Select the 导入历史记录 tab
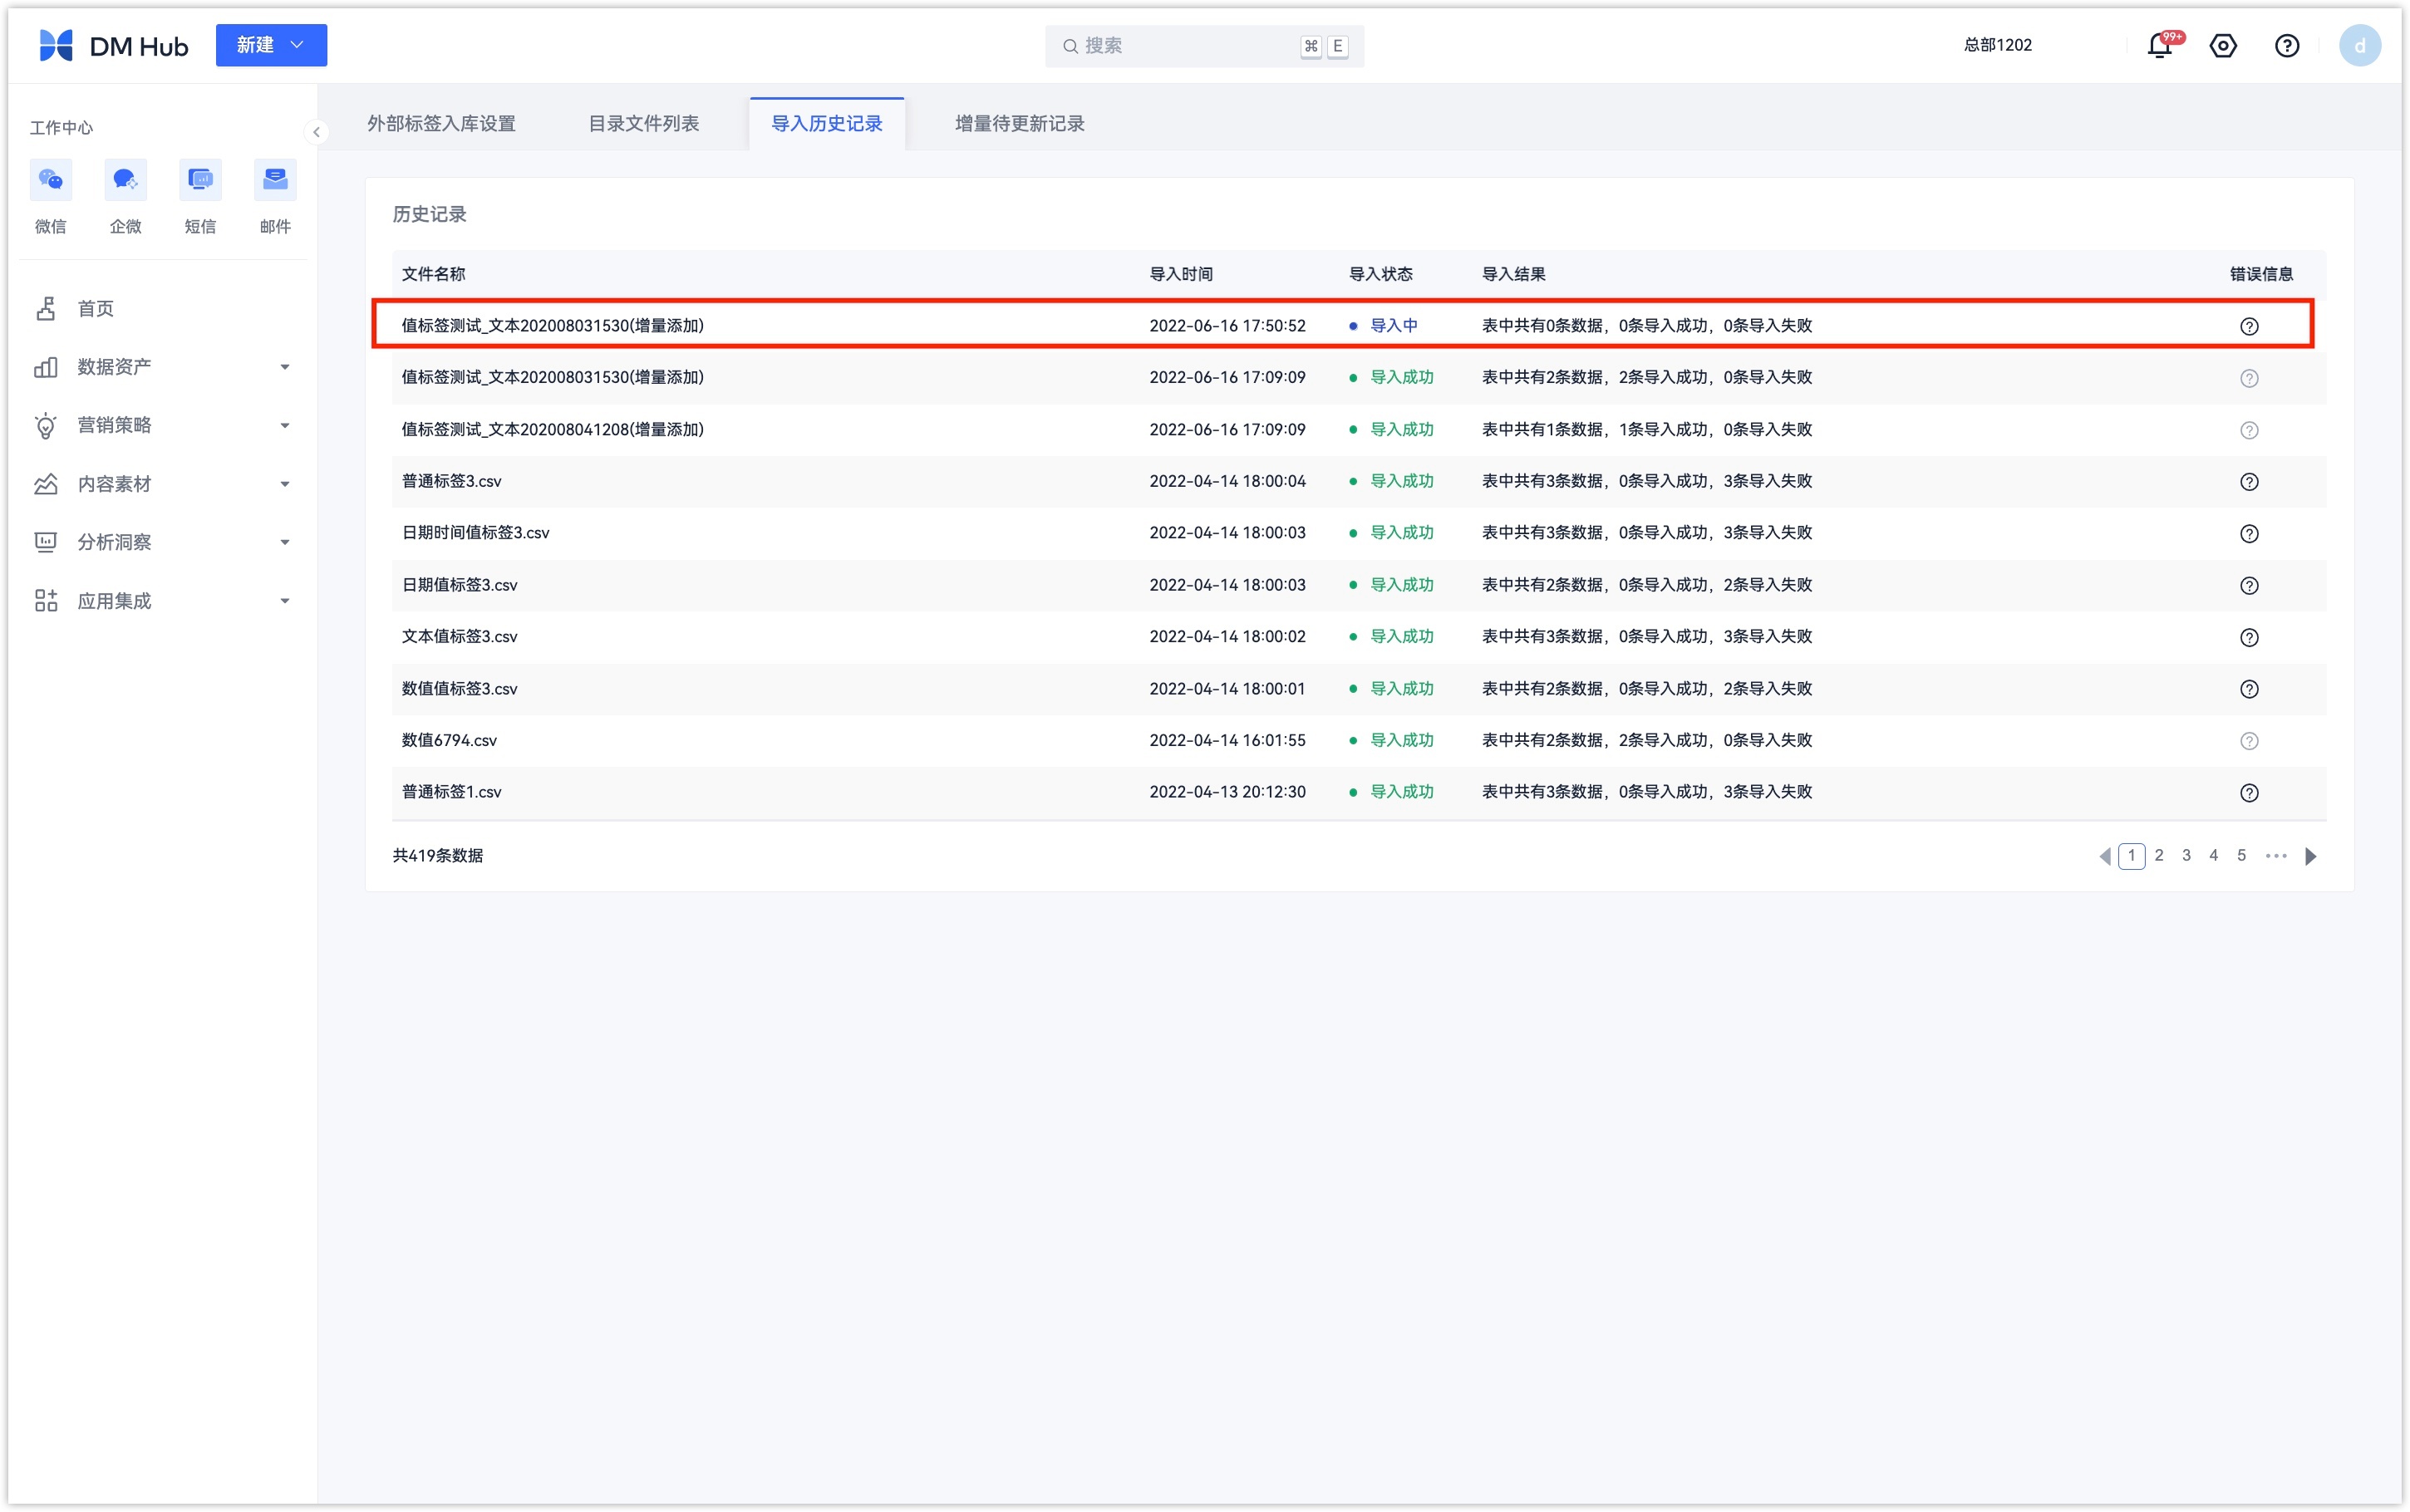The height and width of the screenshot is (1512, 2410). pyautogui.click(x=827, y=123)
